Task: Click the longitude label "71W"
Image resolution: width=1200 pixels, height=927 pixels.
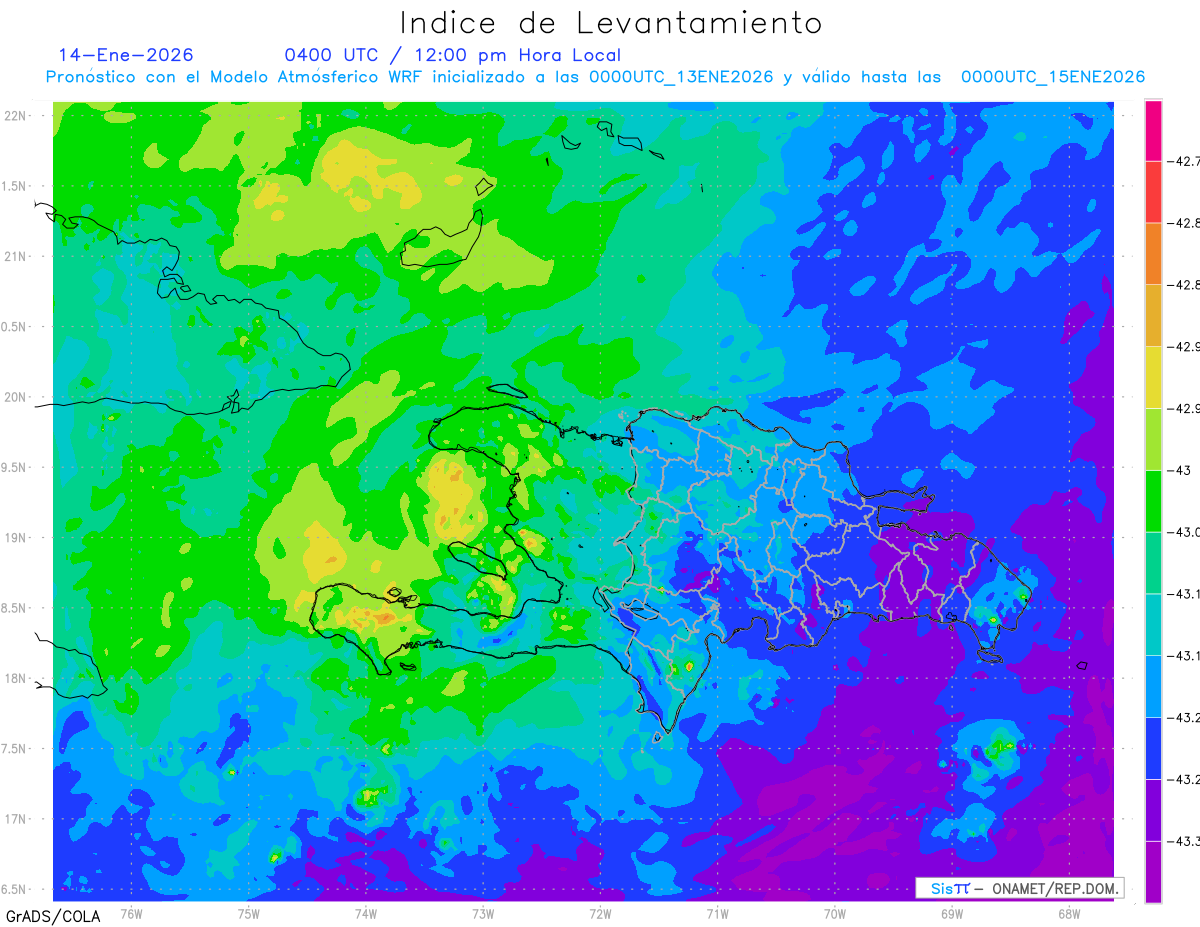Action: click(717, 914)
